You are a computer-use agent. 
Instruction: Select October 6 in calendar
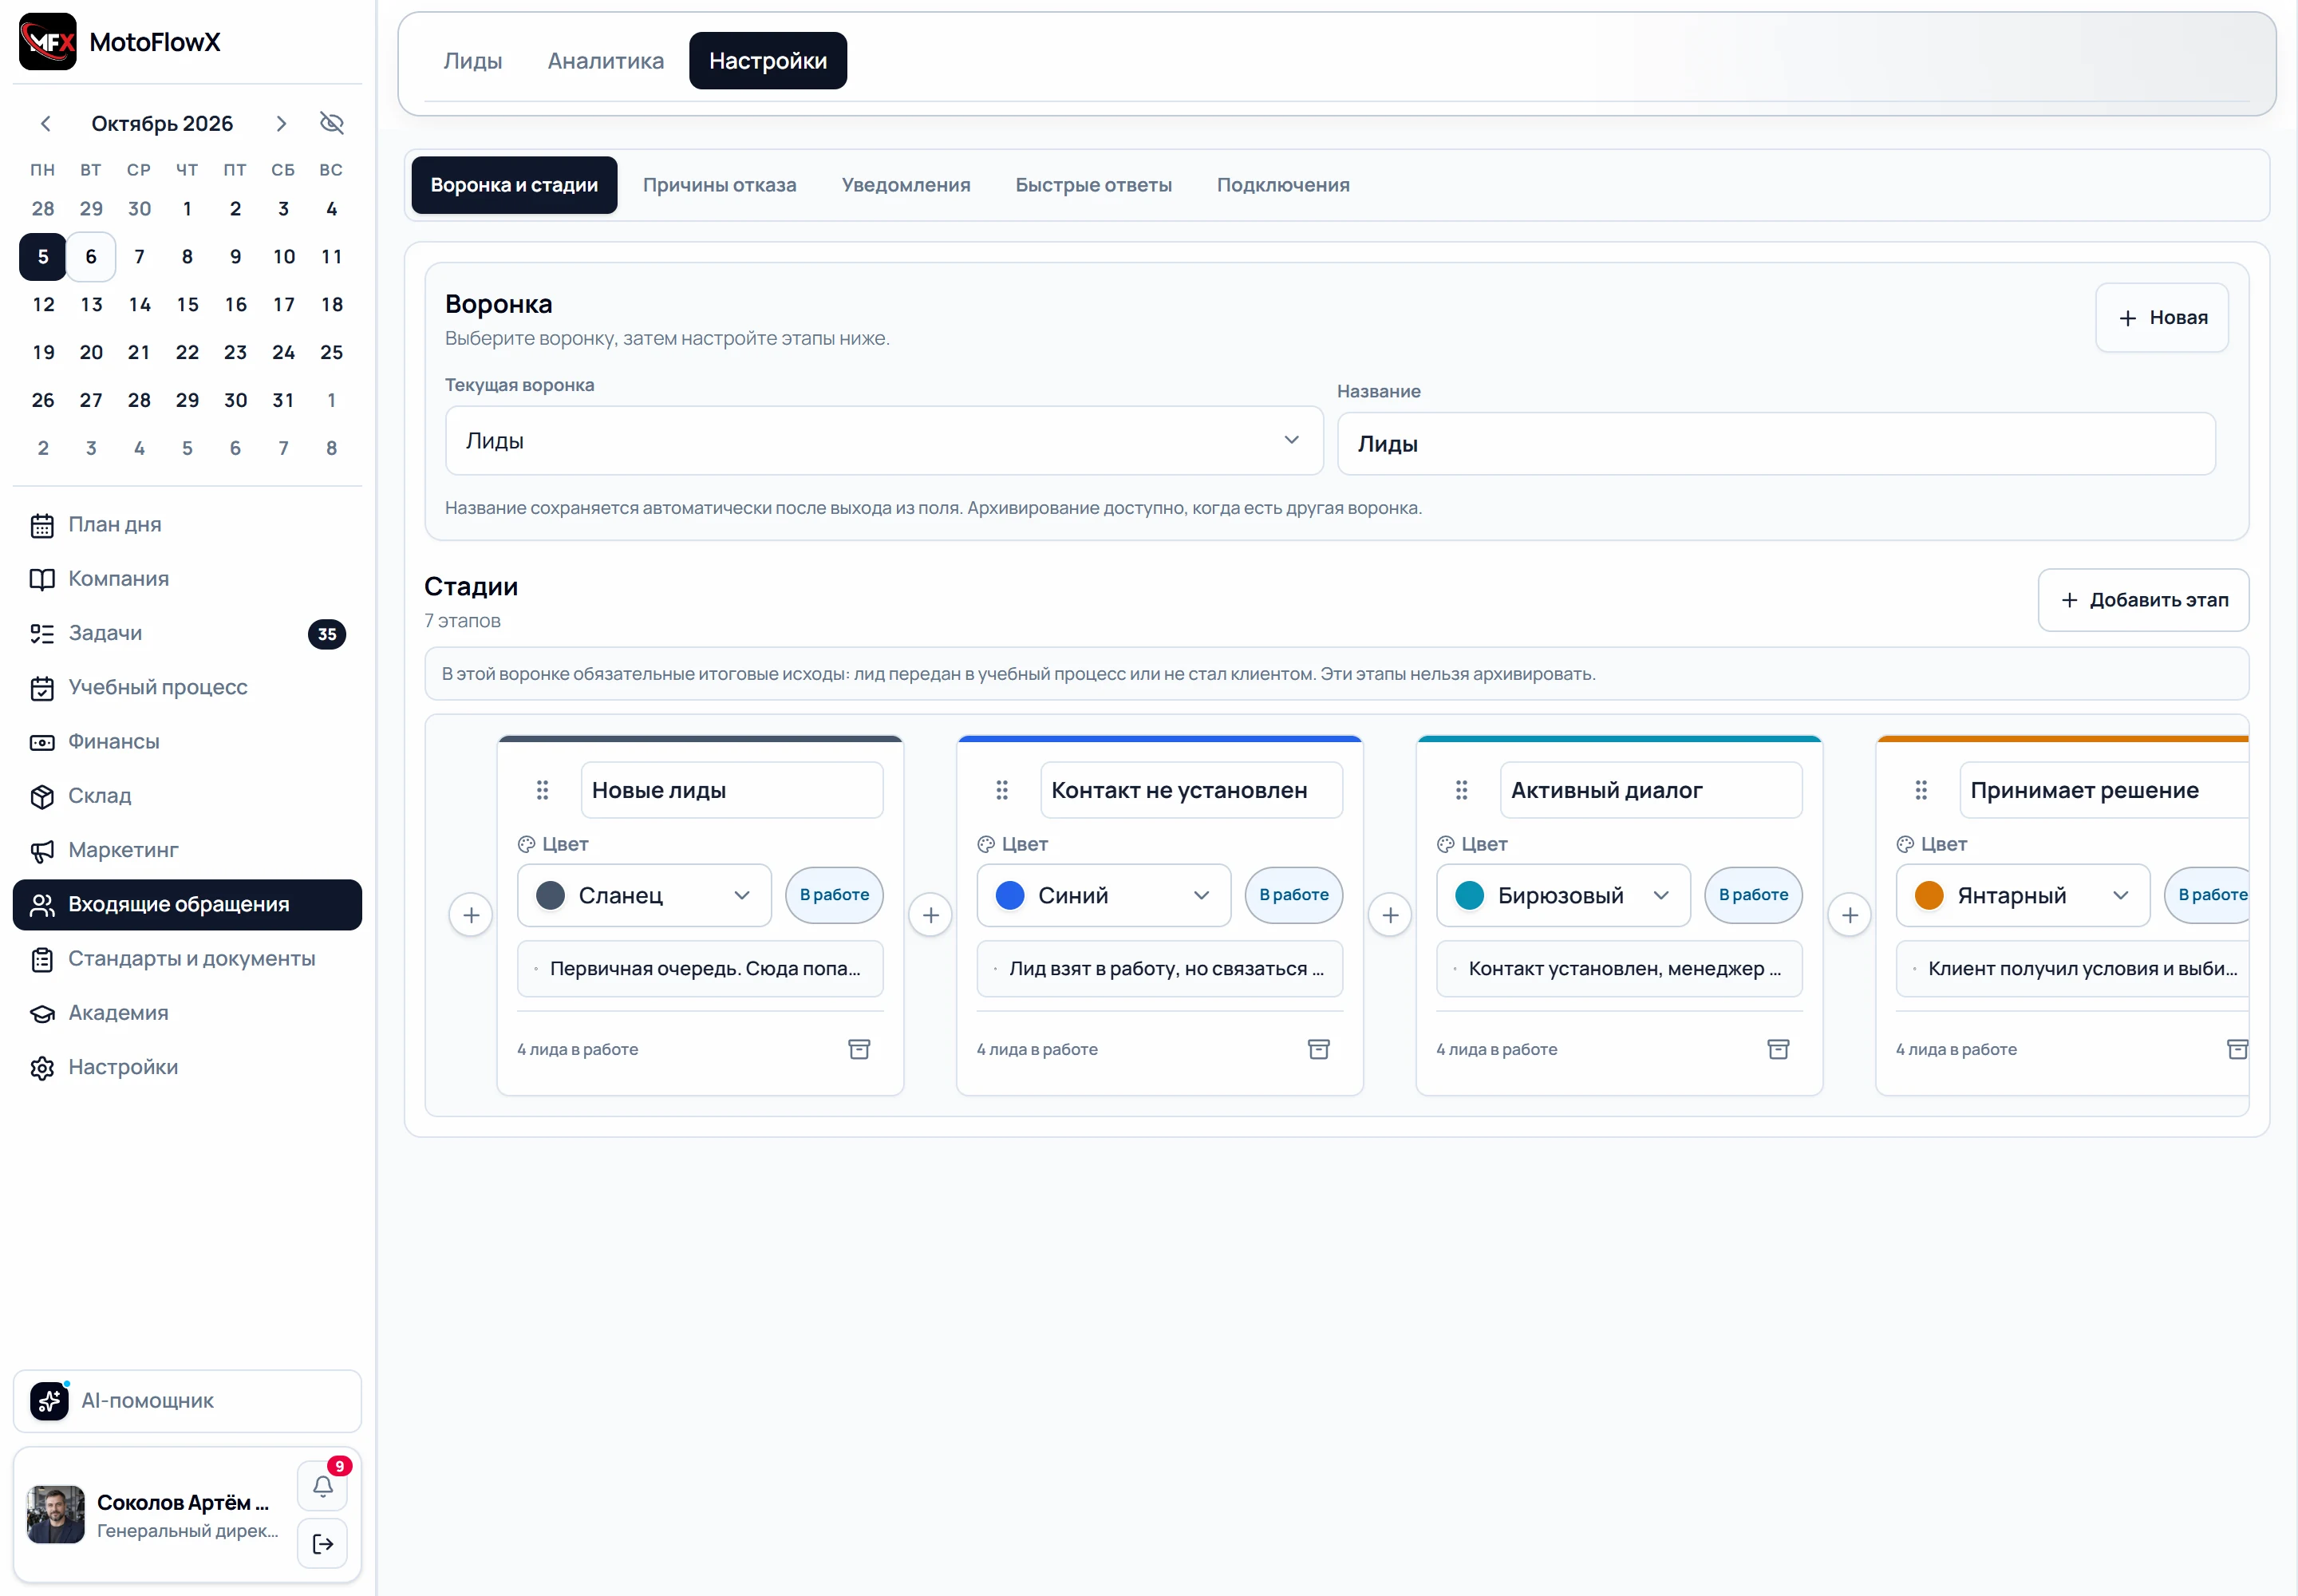(91, 257)
